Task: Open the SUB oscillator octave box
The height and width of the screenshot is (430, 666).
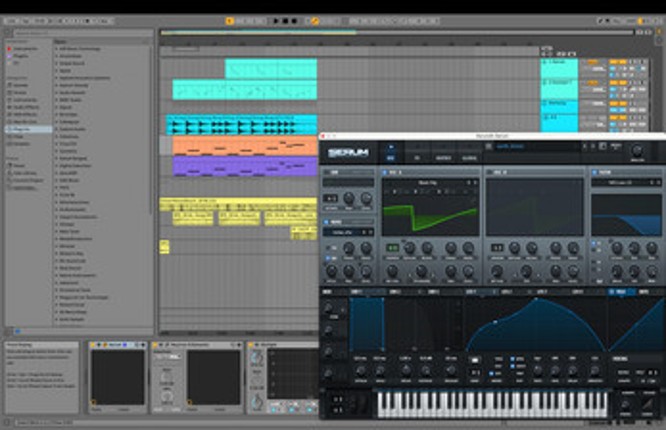Action: click(330, 198)
